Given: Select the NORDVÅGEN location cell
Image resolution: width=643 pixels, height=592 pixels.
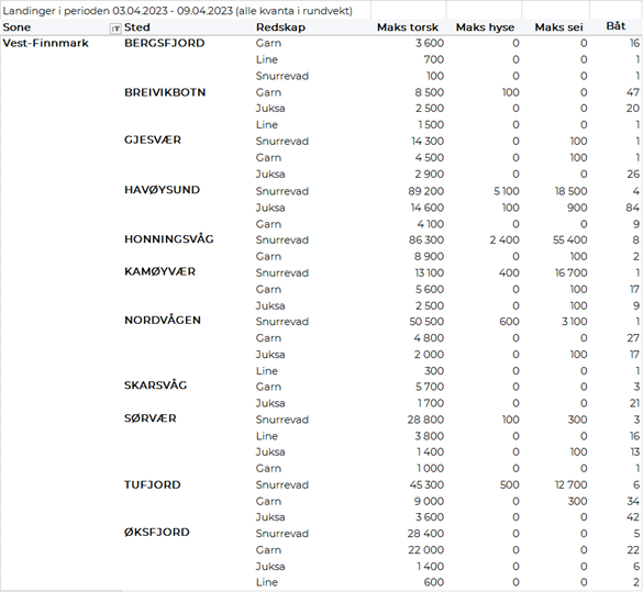Looking at the screenshot, I should click(x=162, y=321).
